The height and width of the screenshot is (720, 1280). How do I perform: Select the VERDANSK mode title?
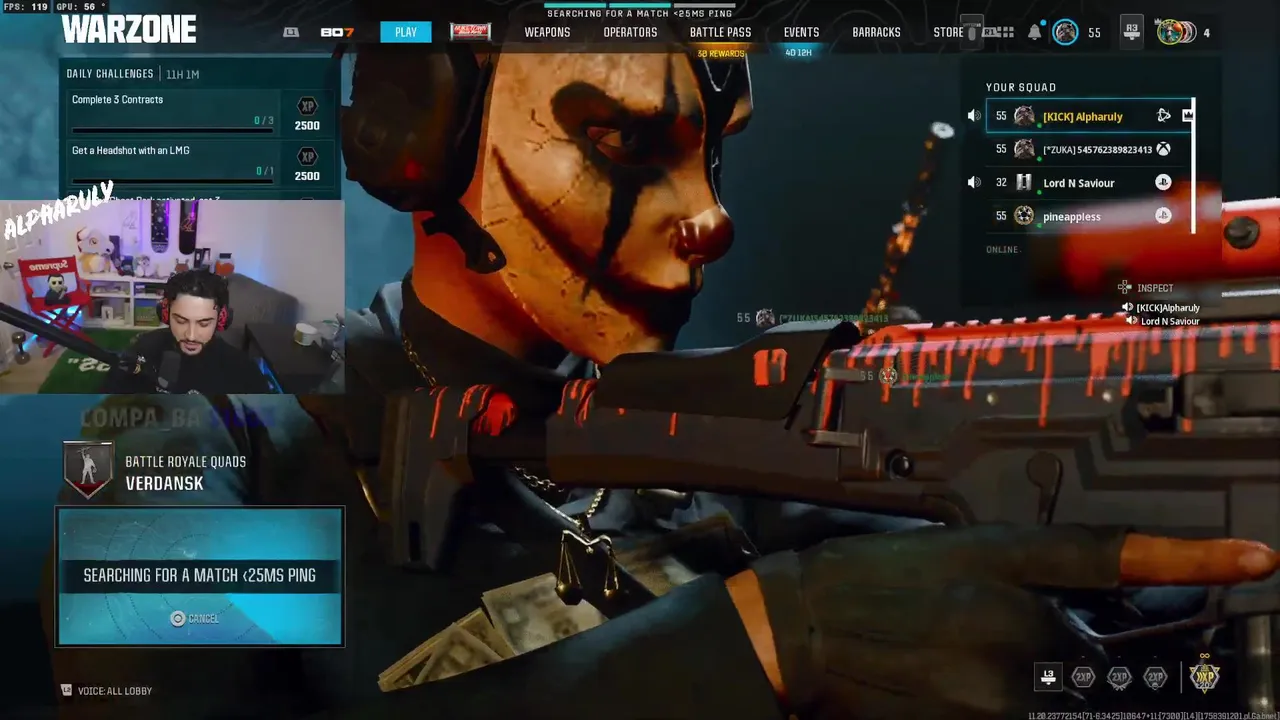click(x=164, y=483)
